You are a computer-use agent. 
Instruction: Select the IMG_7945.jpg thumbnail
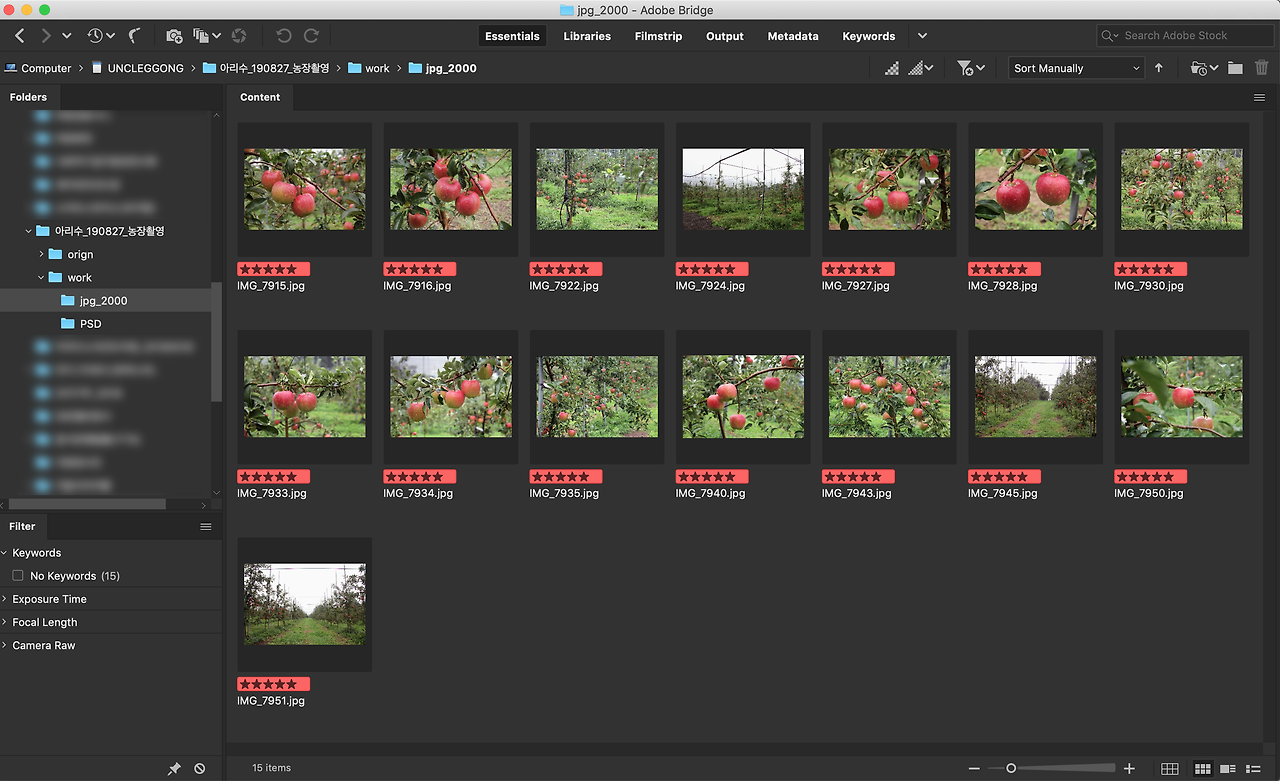point(1035,397)
